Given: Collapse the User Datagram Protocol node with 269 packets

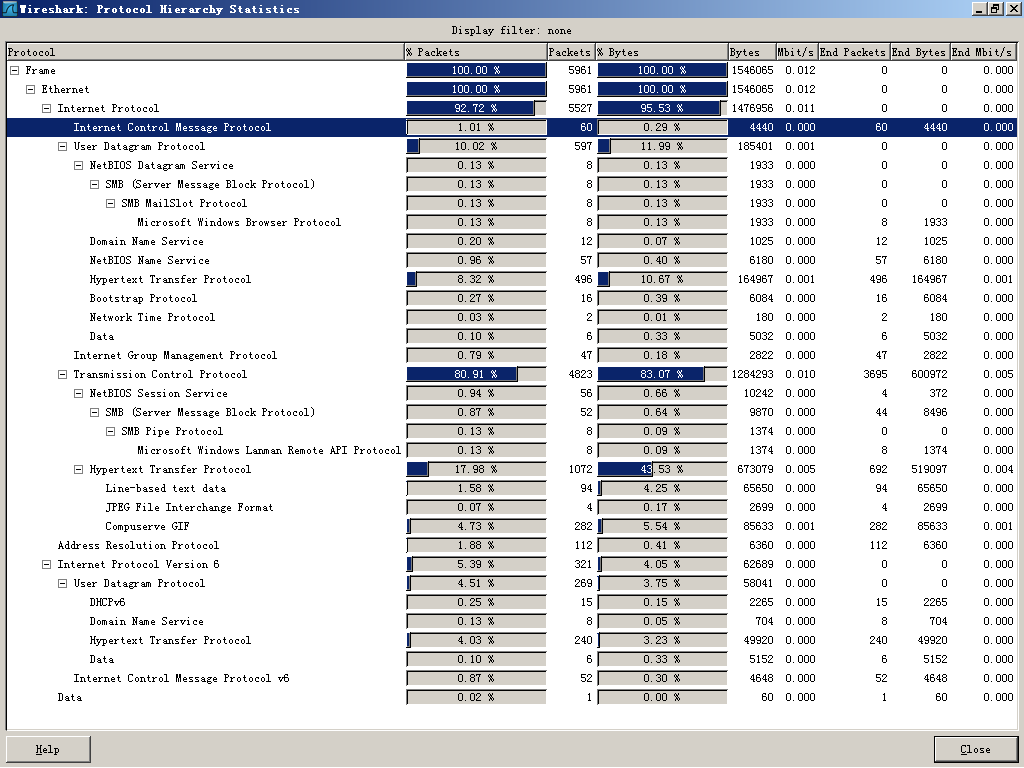Looking at the screenshot, I should pyautogui.click(x=62, y=583).
